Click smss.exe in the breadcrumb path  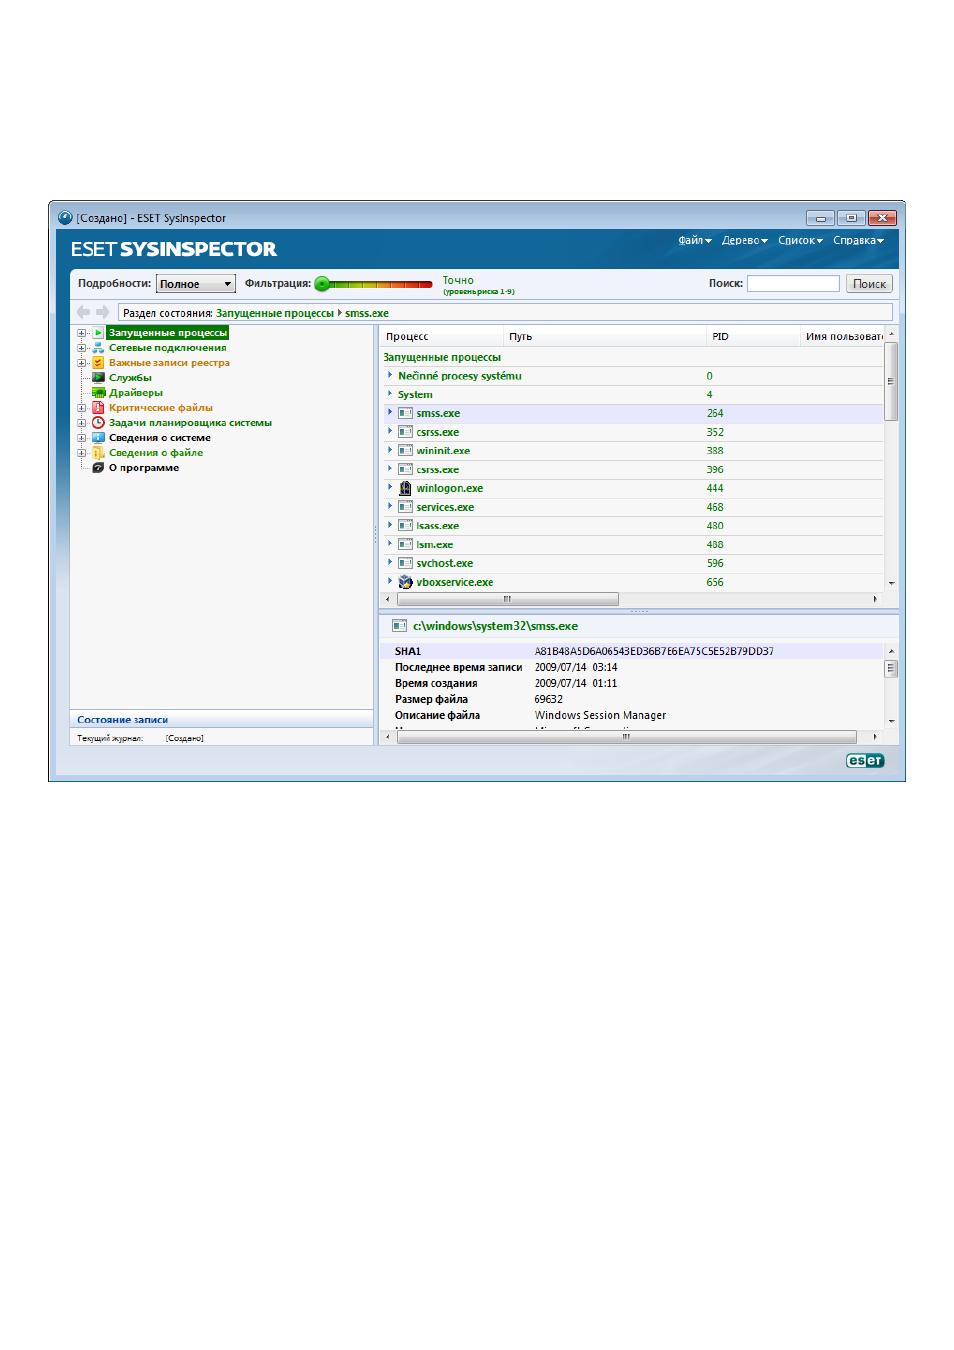367,313
